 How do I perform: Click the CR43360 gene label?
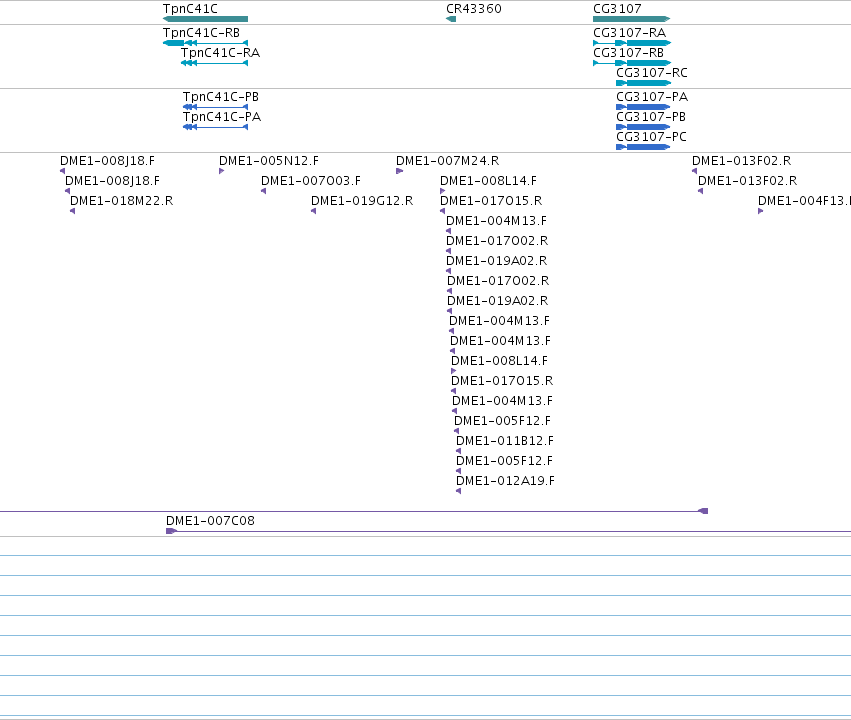(473, 9)
